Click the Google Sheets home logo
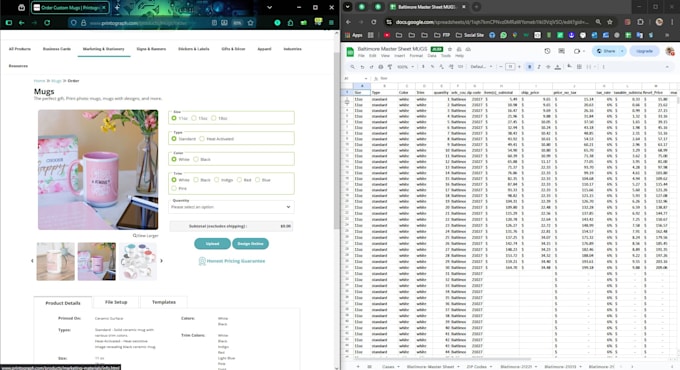 pyautogui.click(x=350, y=52)
